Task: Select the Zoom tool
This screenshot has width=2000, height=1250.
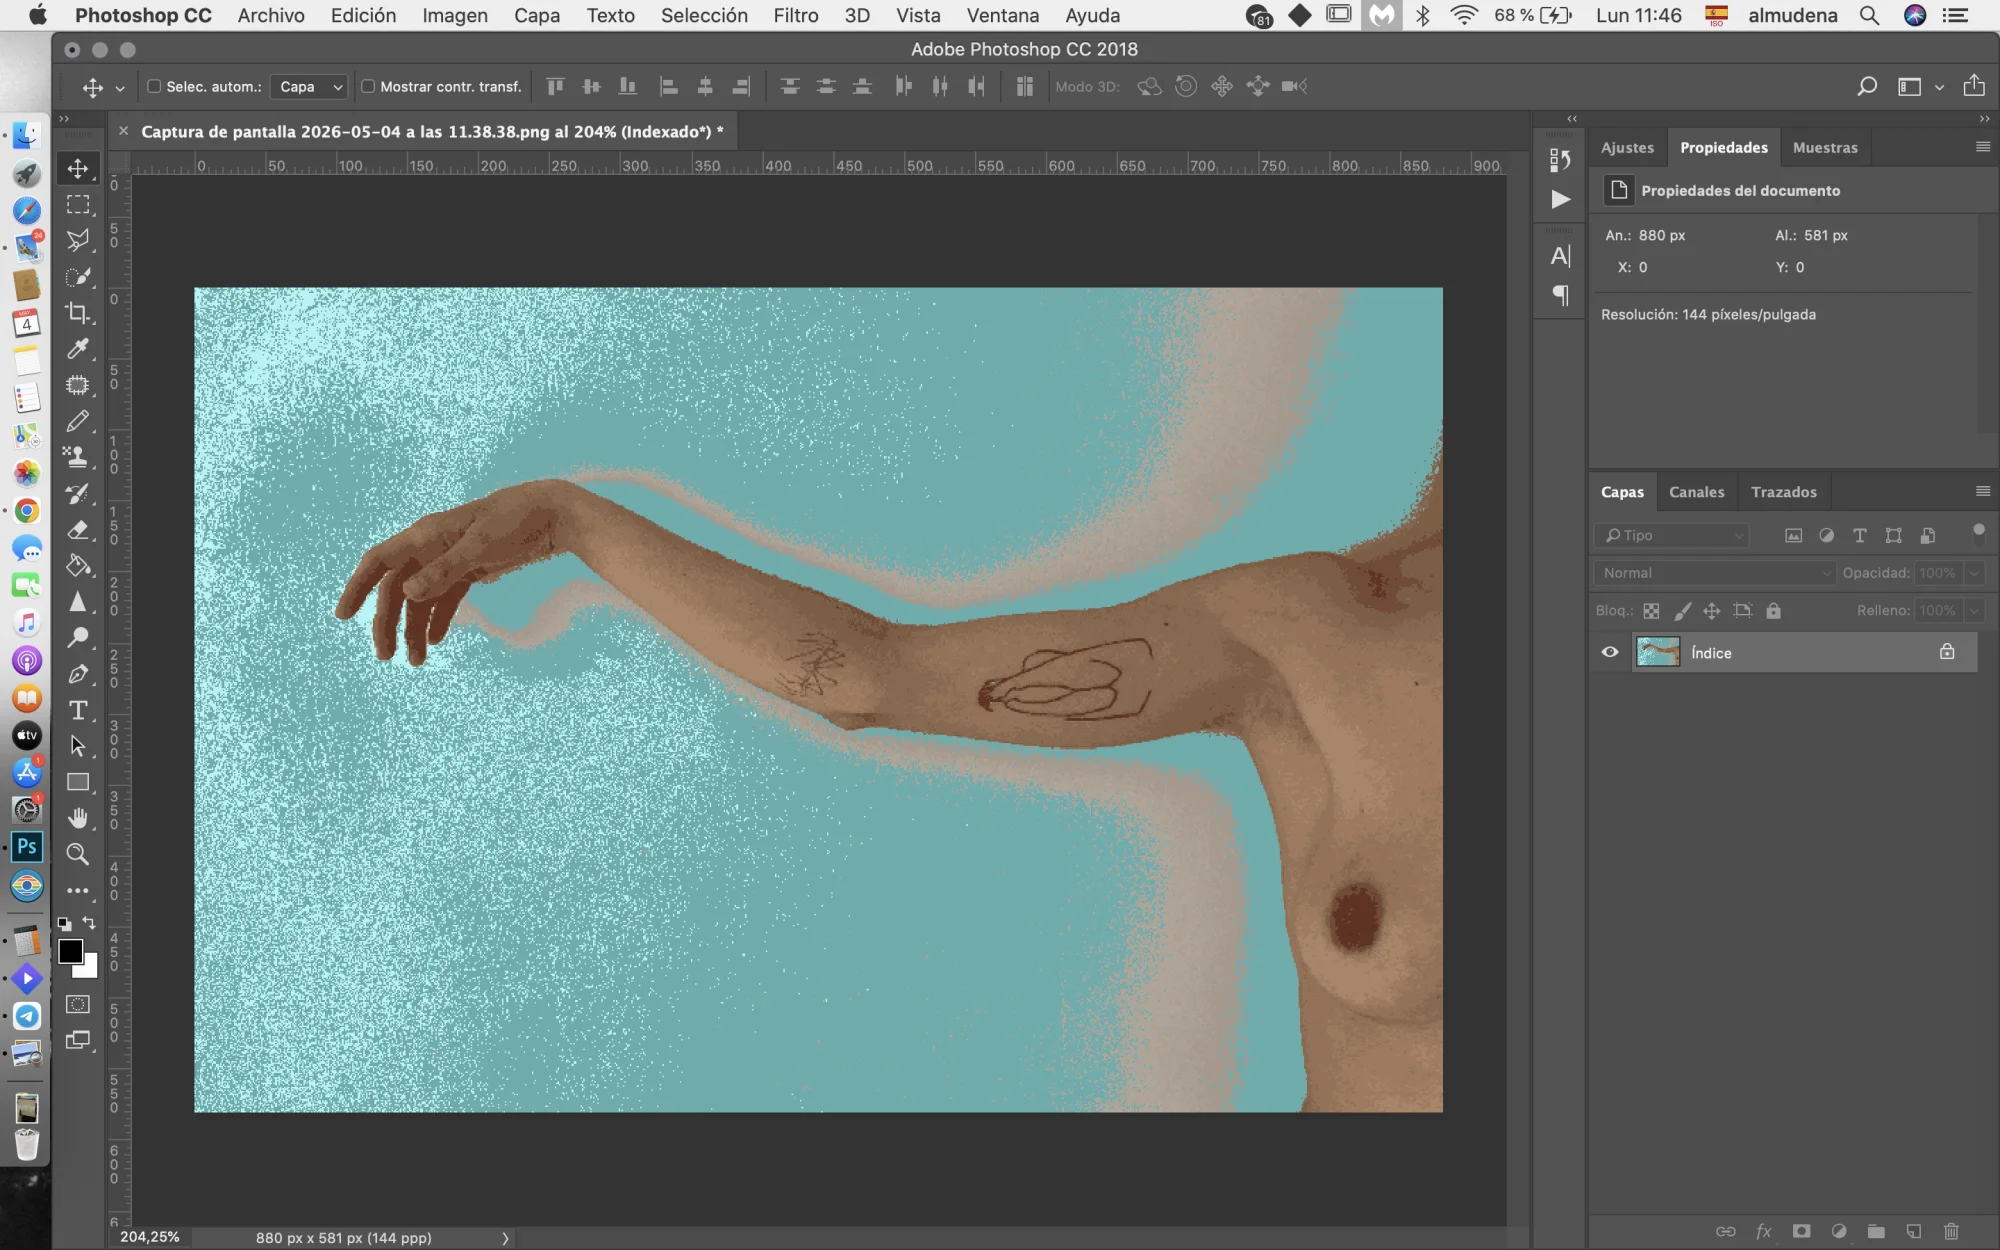Action: click(77, 854)
